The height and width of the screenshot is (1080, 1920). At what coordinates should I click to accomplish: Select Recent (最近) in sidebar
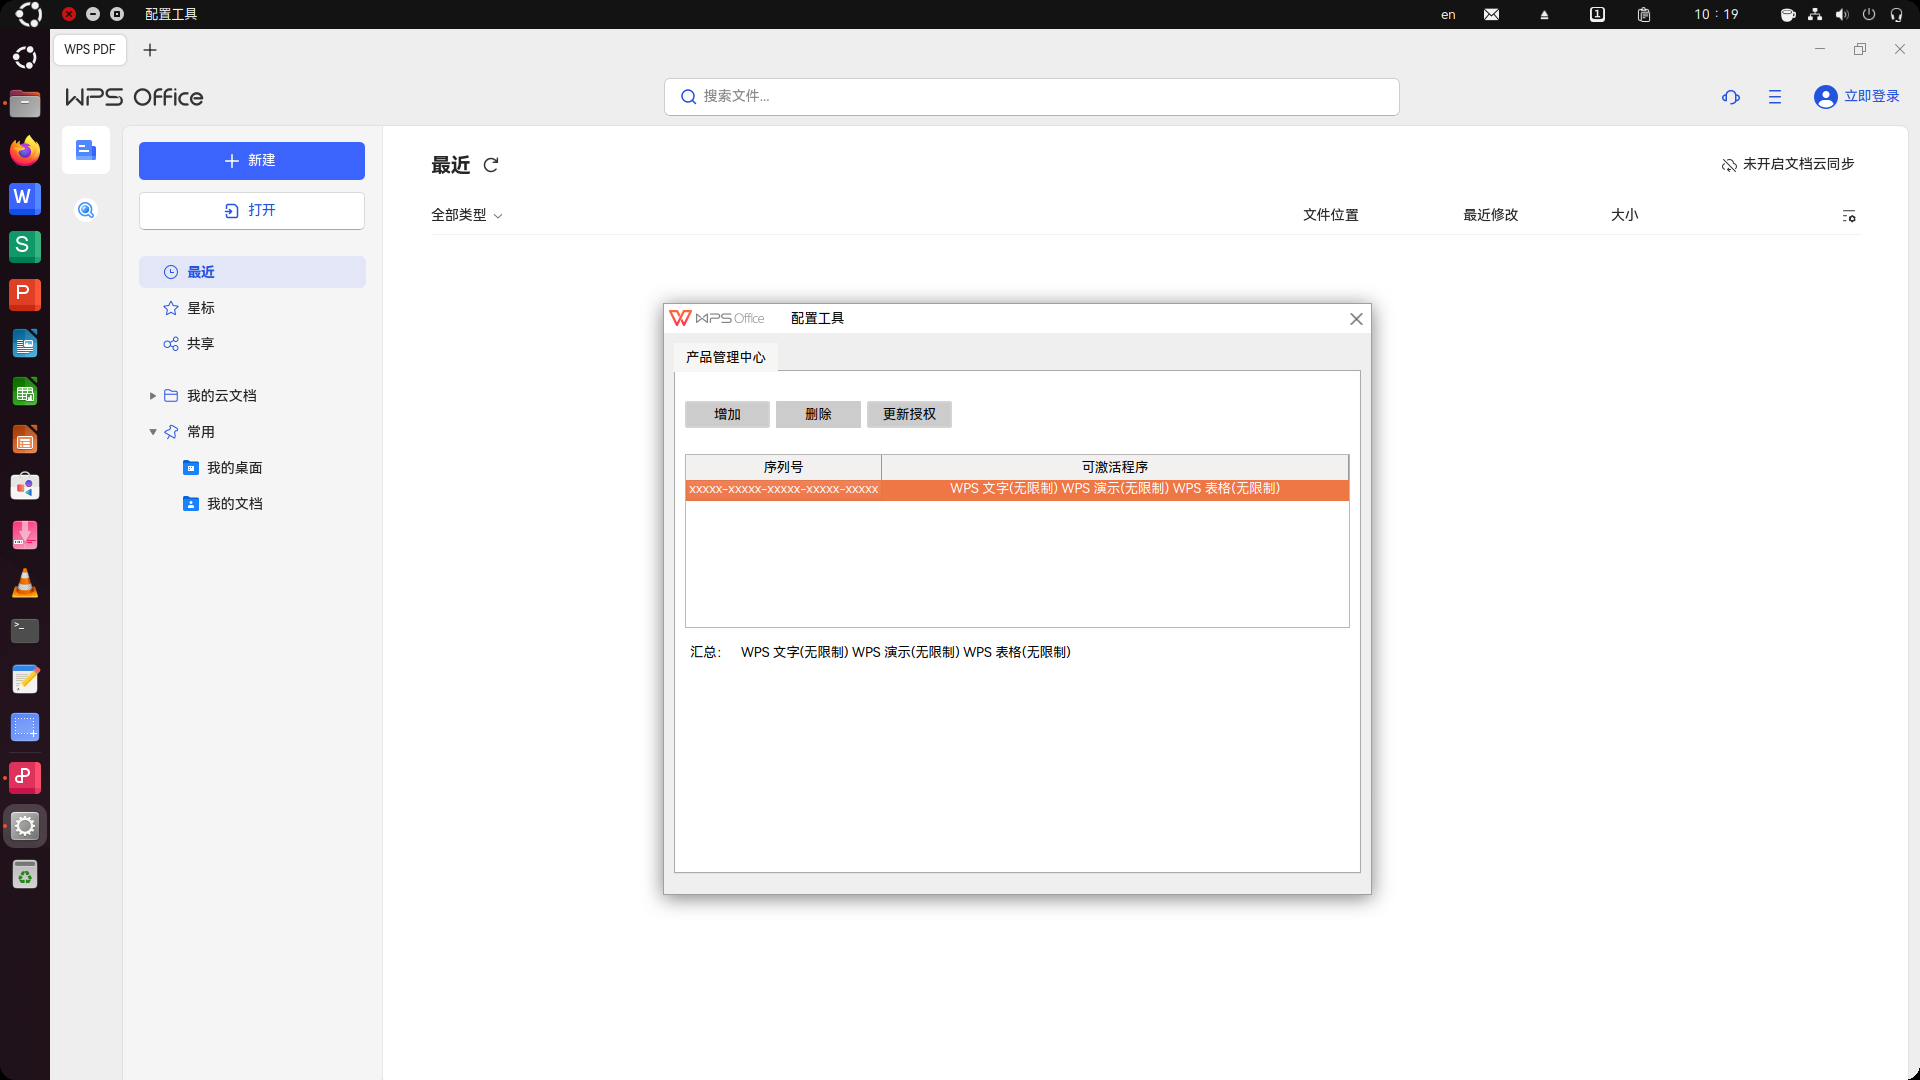(x=252, y=272)
